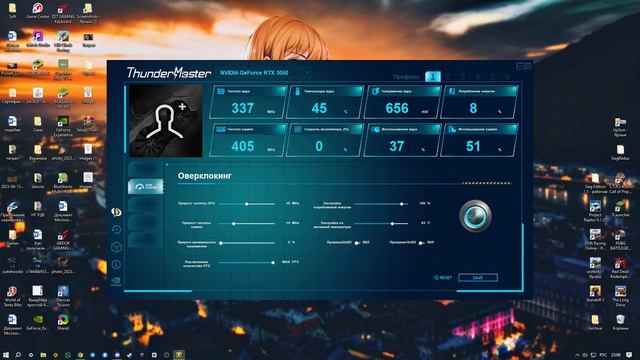Open the Standoff 2 desktop icon
Image resolution: width=640 pixels, height=360 pixels.
point(595,294)
